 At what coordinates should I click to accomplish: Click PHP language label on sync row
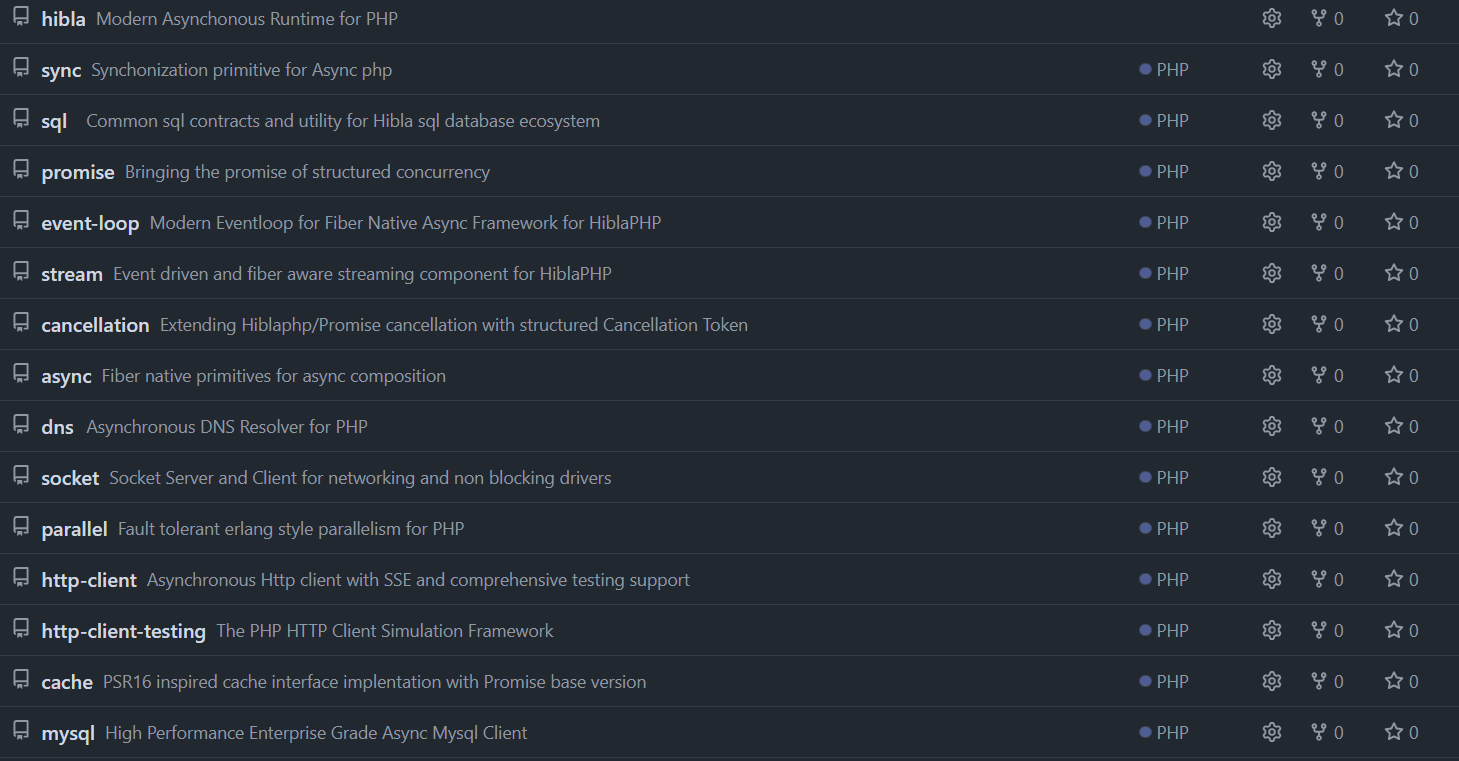tap(1172, 70)
